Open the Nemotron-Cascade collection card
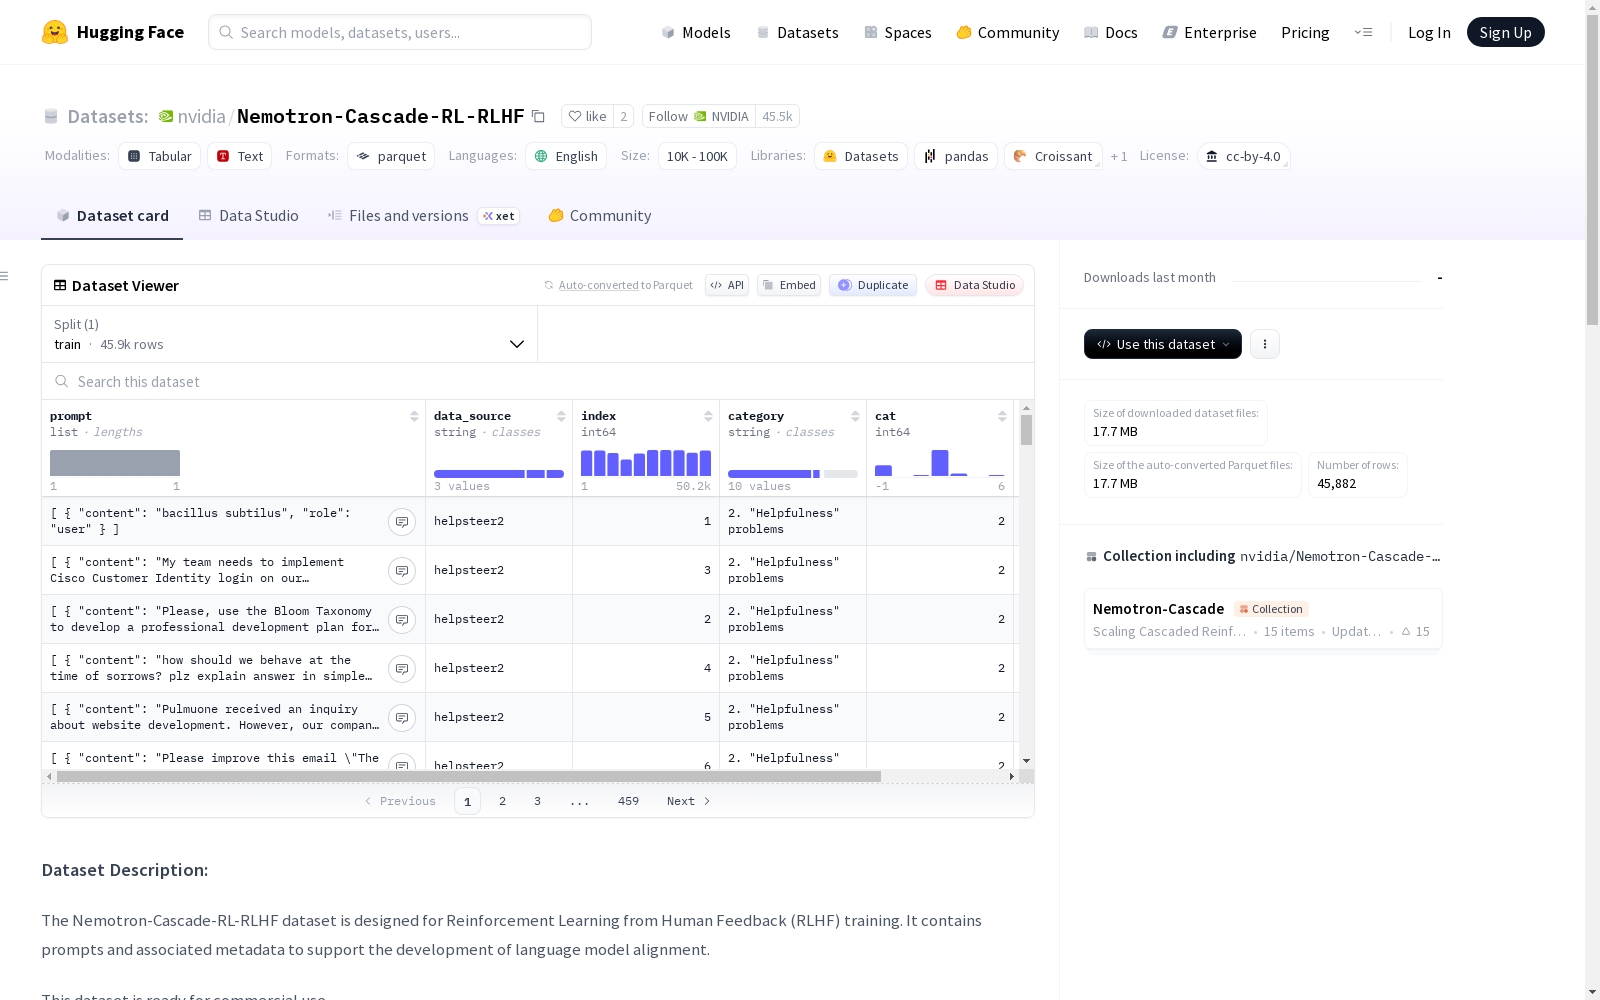The image size is (1600, 1000). 1263,619
